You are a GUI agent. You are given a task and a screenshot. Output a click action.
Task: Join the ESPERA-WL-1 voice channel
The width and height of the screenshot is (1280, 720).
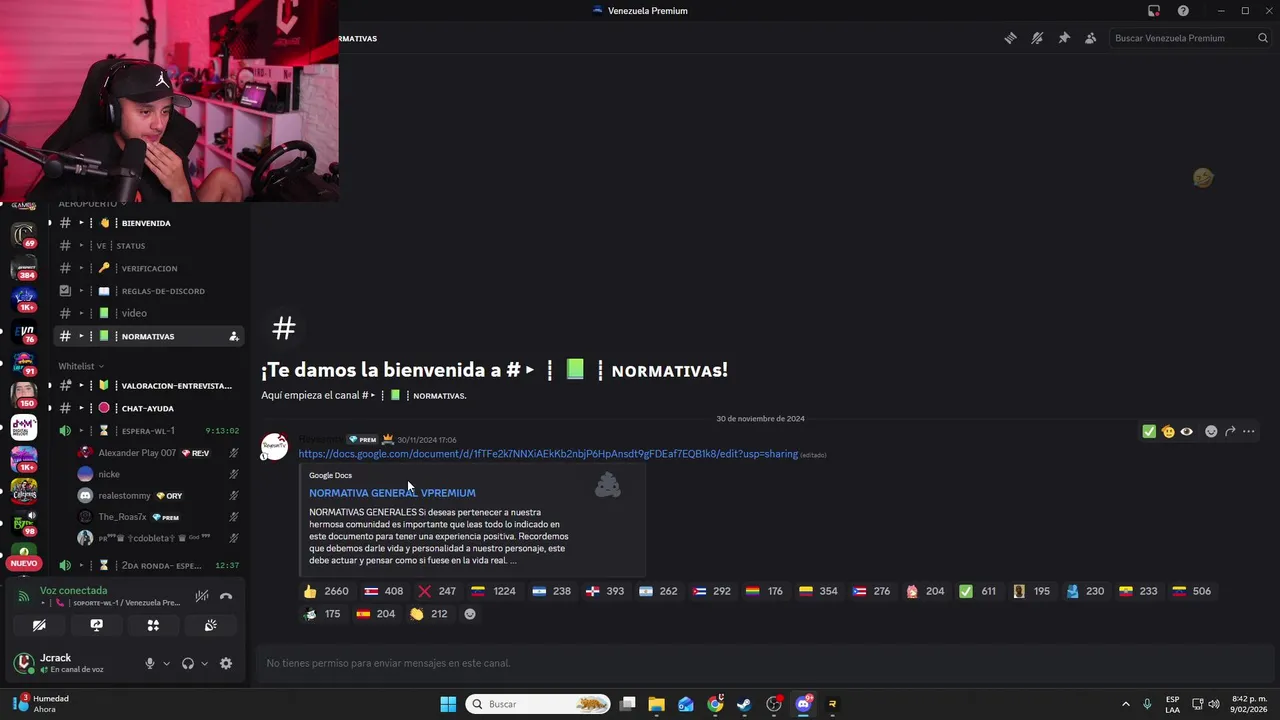tap(148, 431)
